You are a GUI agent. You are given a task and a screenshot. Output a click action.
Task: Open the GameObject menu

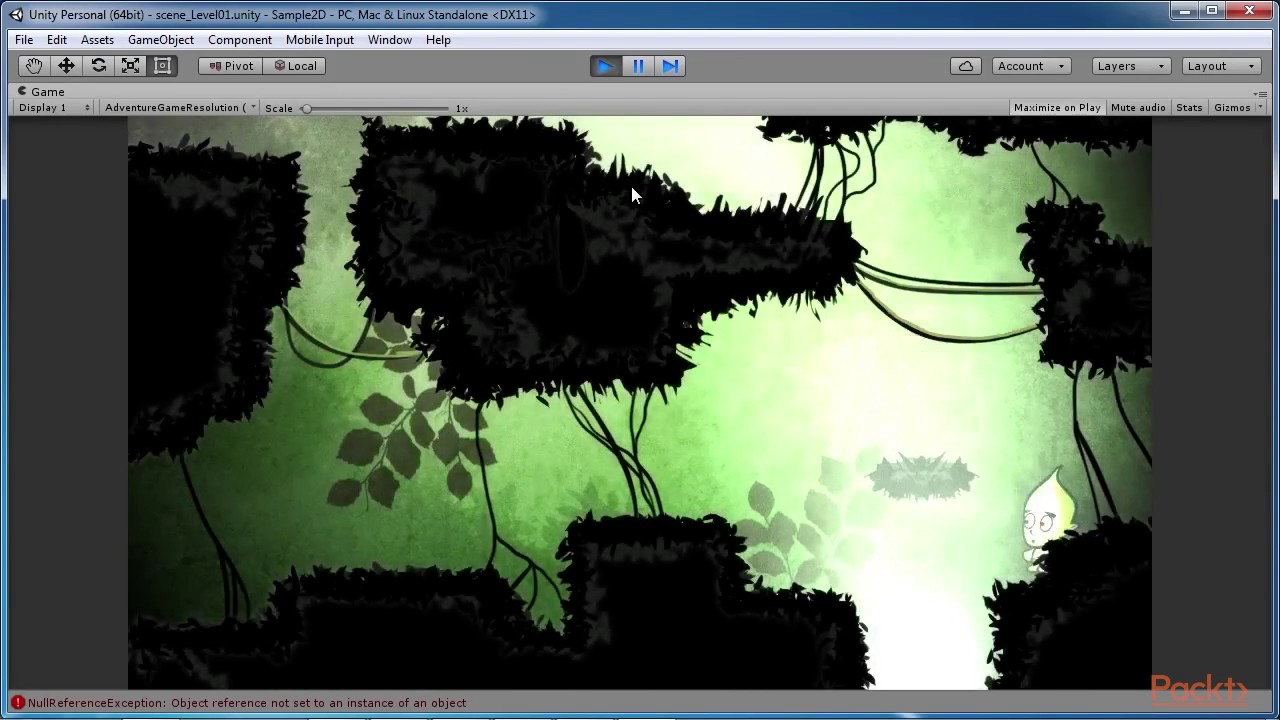(x=161, y=40)
